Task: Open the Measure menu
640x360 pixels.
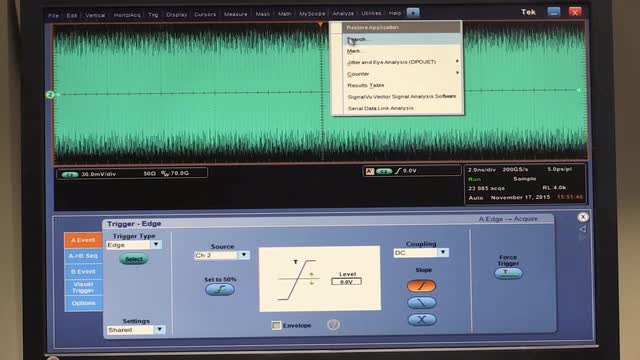Action: pyautogui.click(x=236, y=14)
